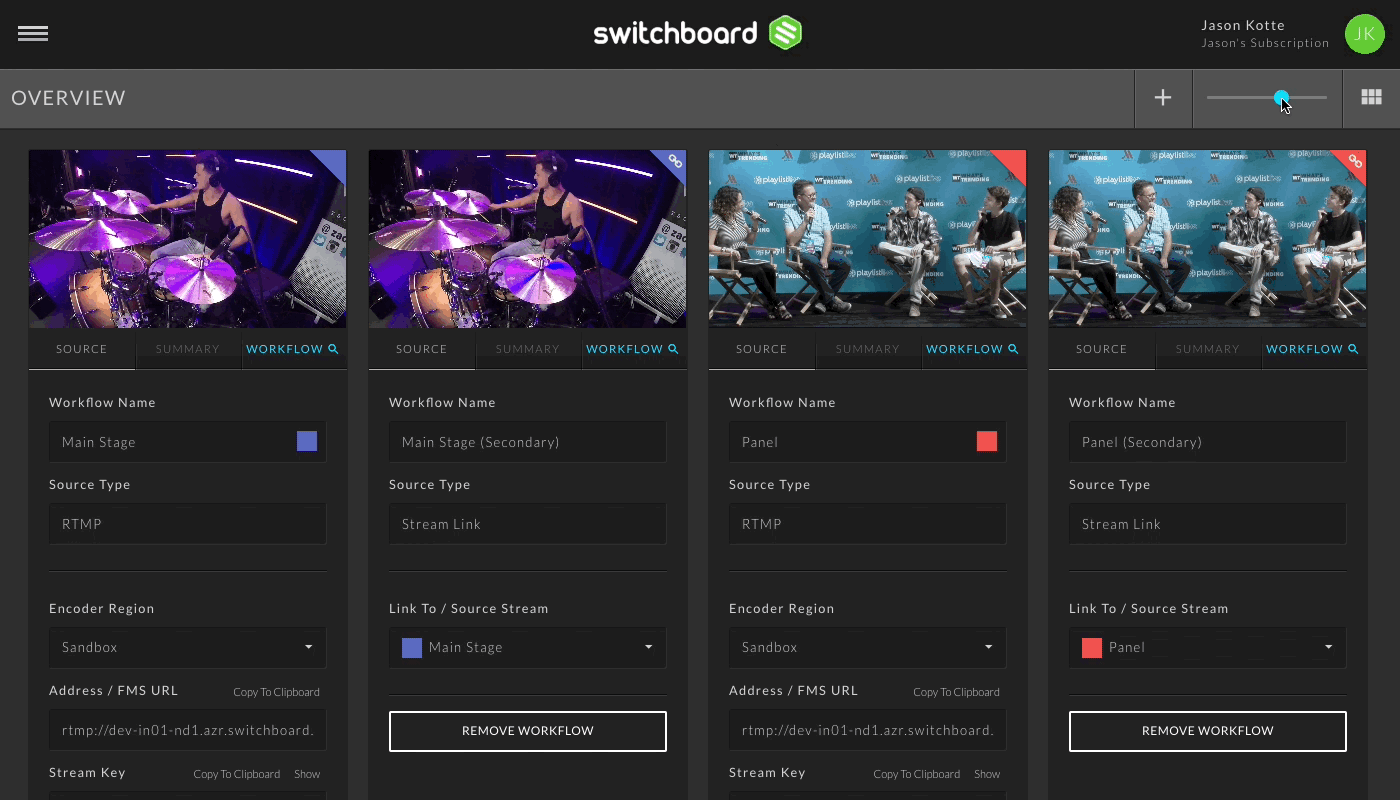Select the Main Stage FMS URL address field
Viewport: 1400px width, 800px height.
[x=188, y=730]
